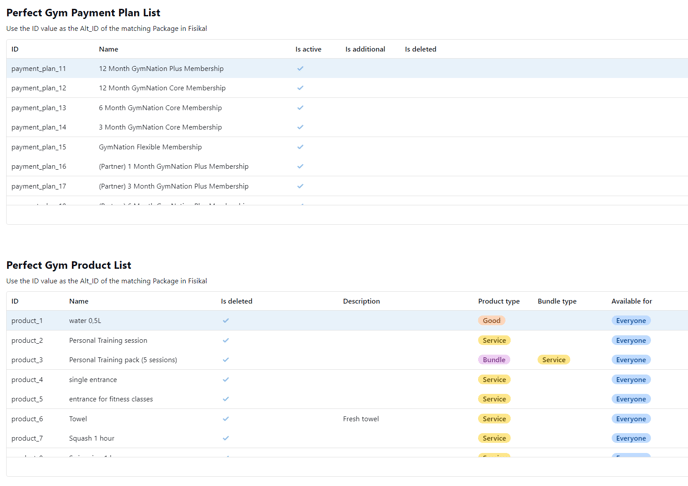The width and height of the screenshot is (688, 486).
Task: Click Everyone tag for single entrance
Action: (x=631, y=379)
